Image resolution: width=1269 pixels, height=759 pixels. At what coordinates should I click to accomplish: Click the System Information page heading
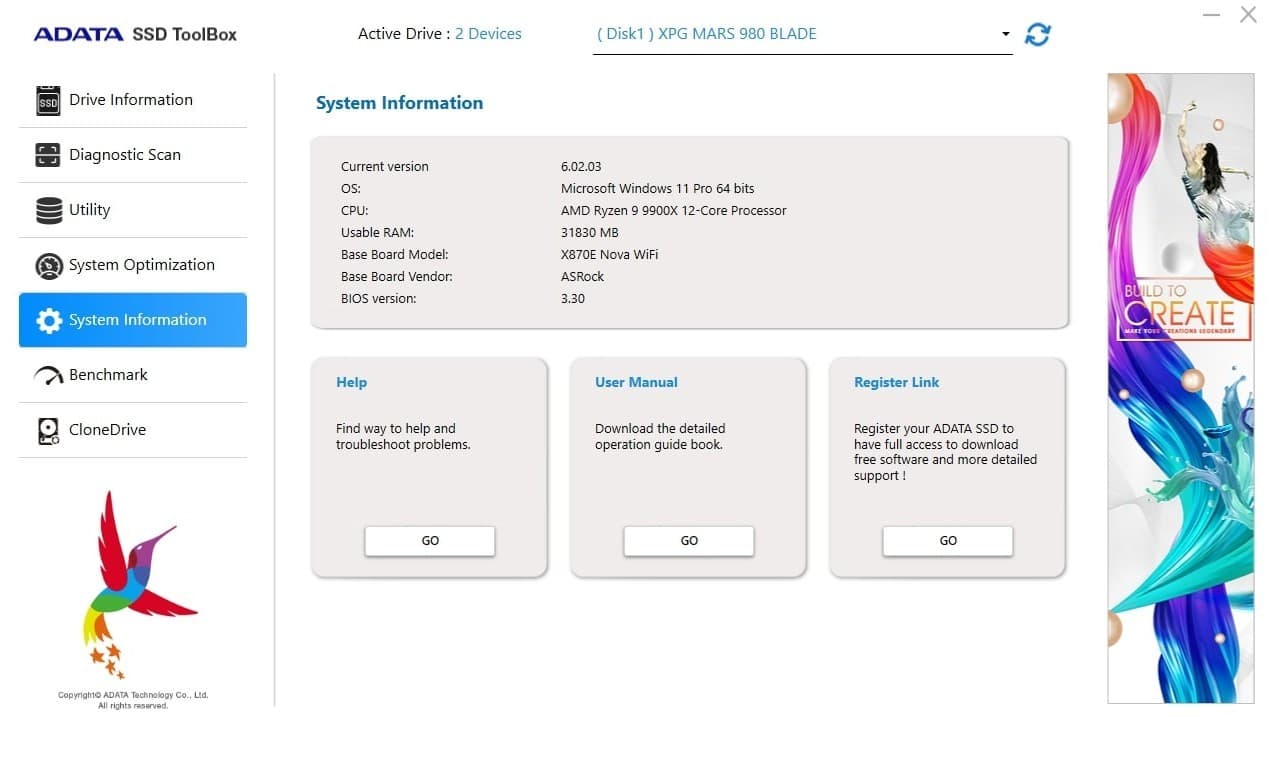(x=399, y=103)
